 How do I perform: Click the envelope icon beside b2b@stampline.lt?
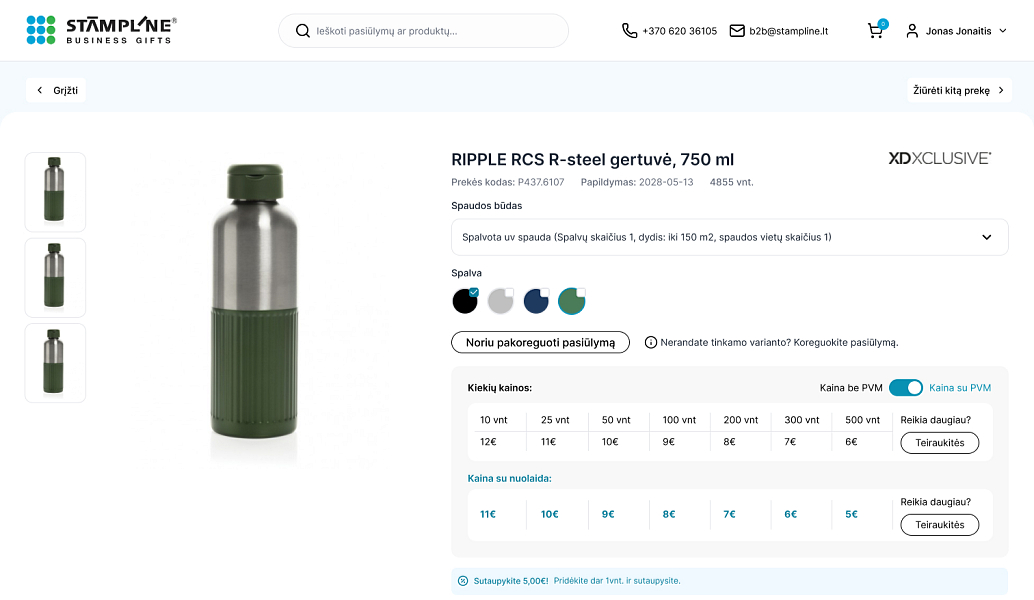[737, 31]
